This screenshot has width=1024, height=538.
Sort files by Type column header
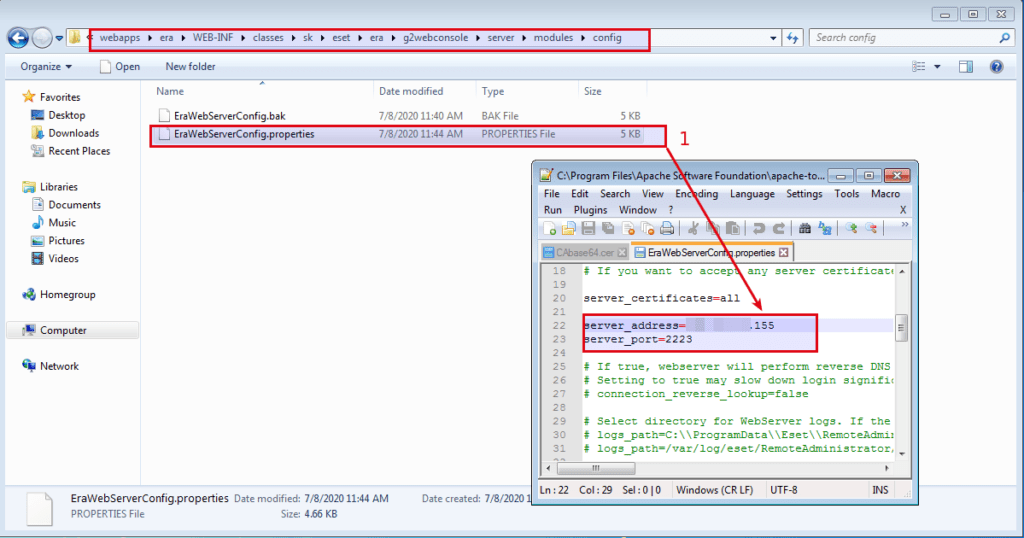pos(527,91)
